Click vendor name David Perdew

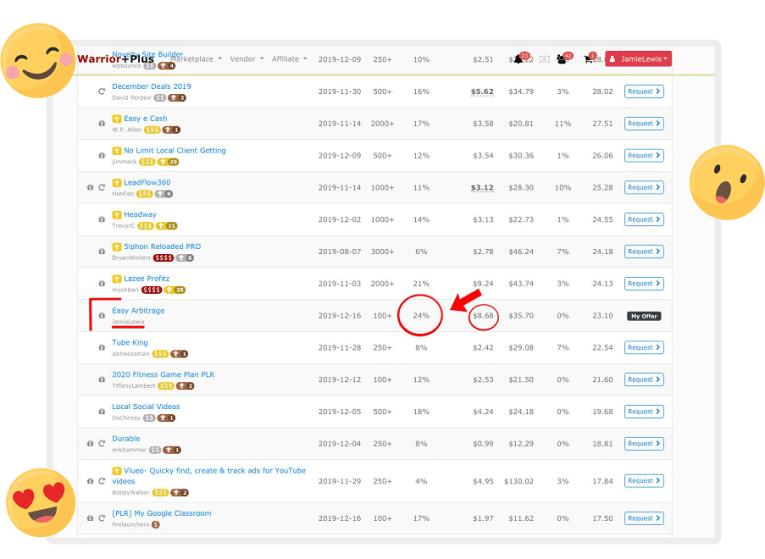pos(131,98)
